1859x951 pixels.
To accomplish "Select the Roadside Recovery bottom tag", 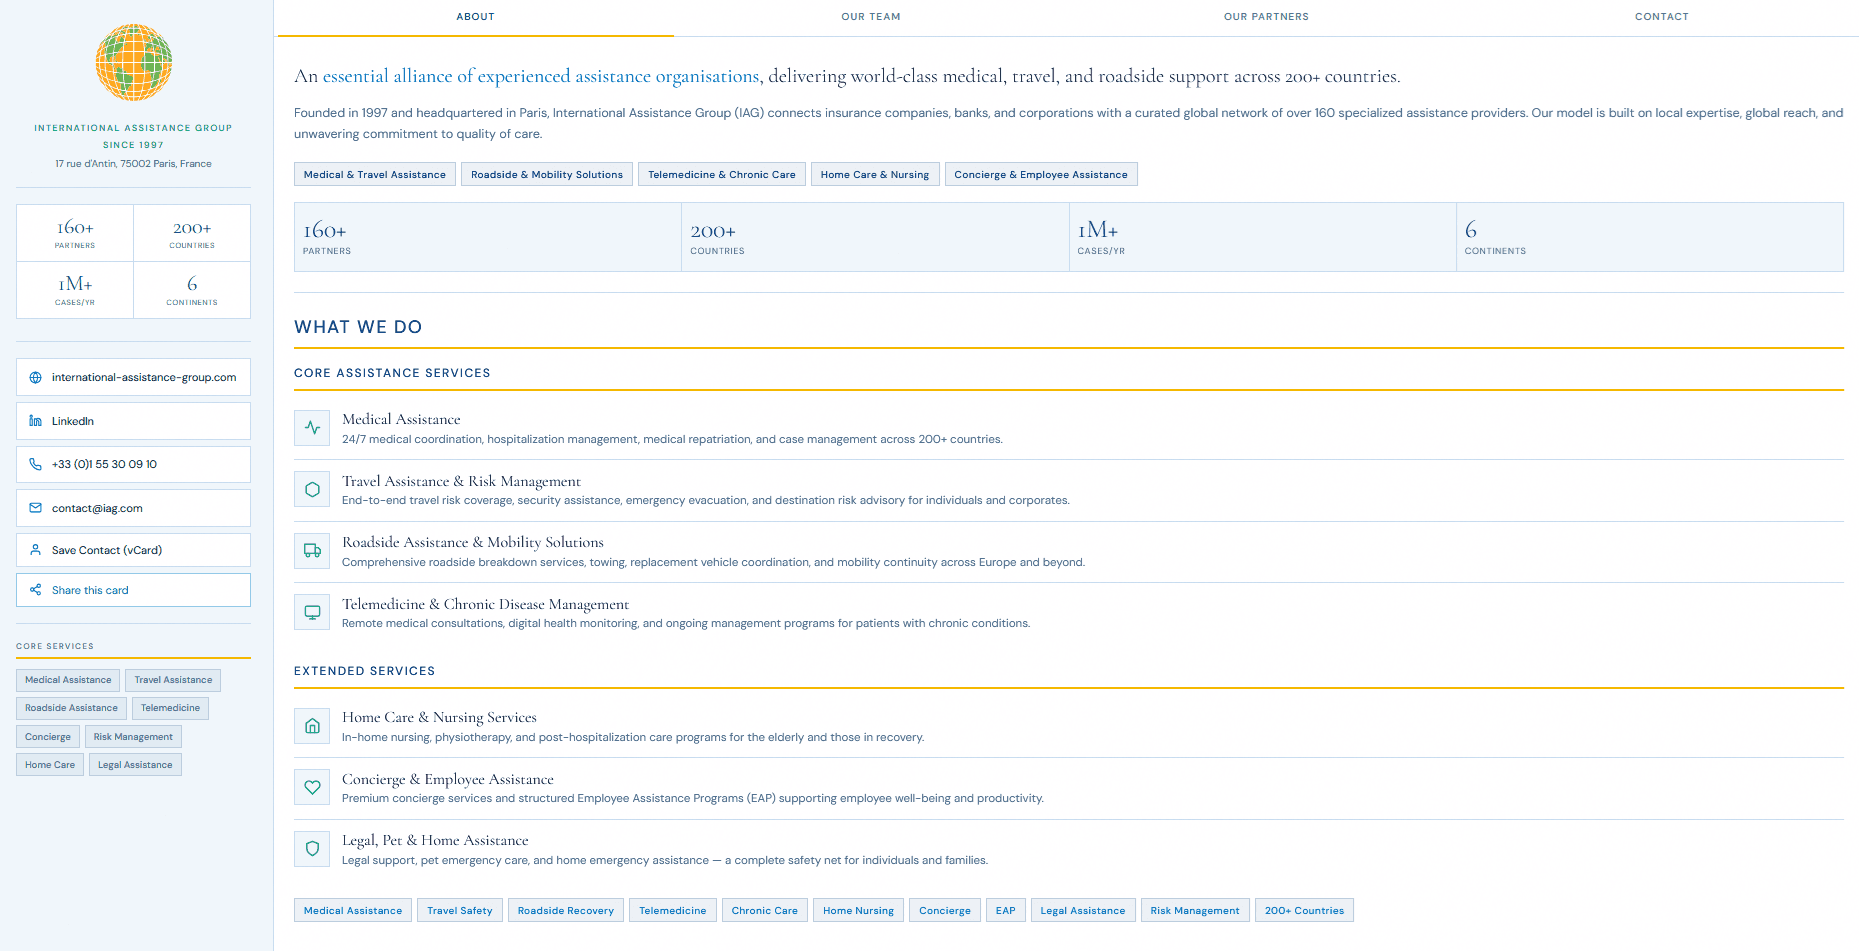I will [x=566, y=910].
